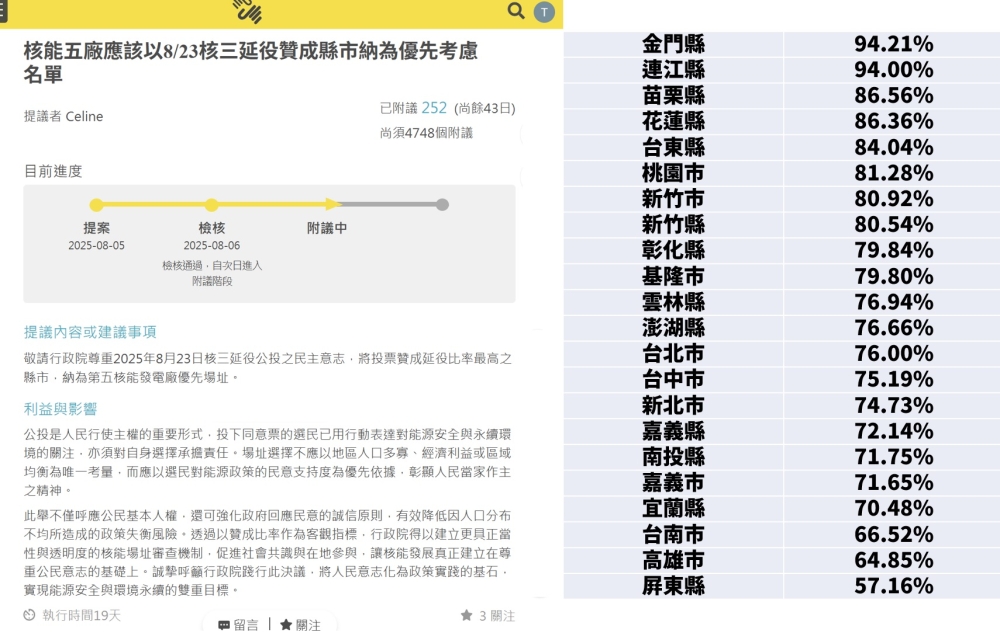Click the 提議內容或建議事項 heading
This screenshot has height=633, width=1000.
90,332
